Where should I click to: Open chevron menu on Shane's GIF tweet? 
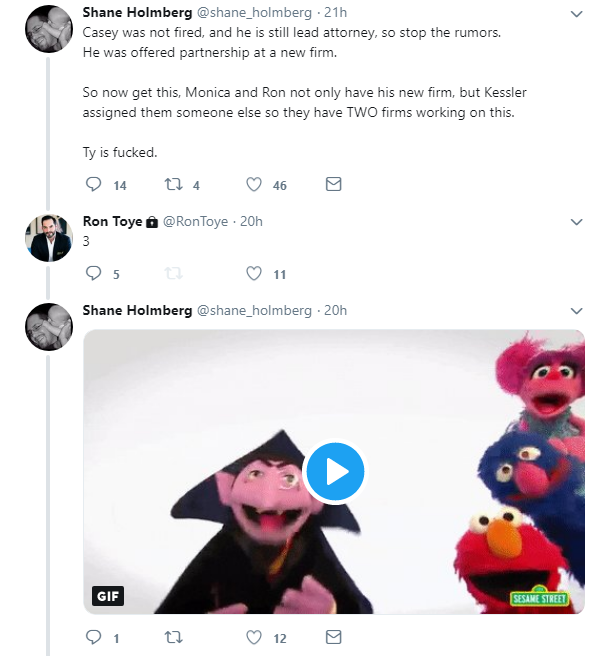(x=576, y=311)
